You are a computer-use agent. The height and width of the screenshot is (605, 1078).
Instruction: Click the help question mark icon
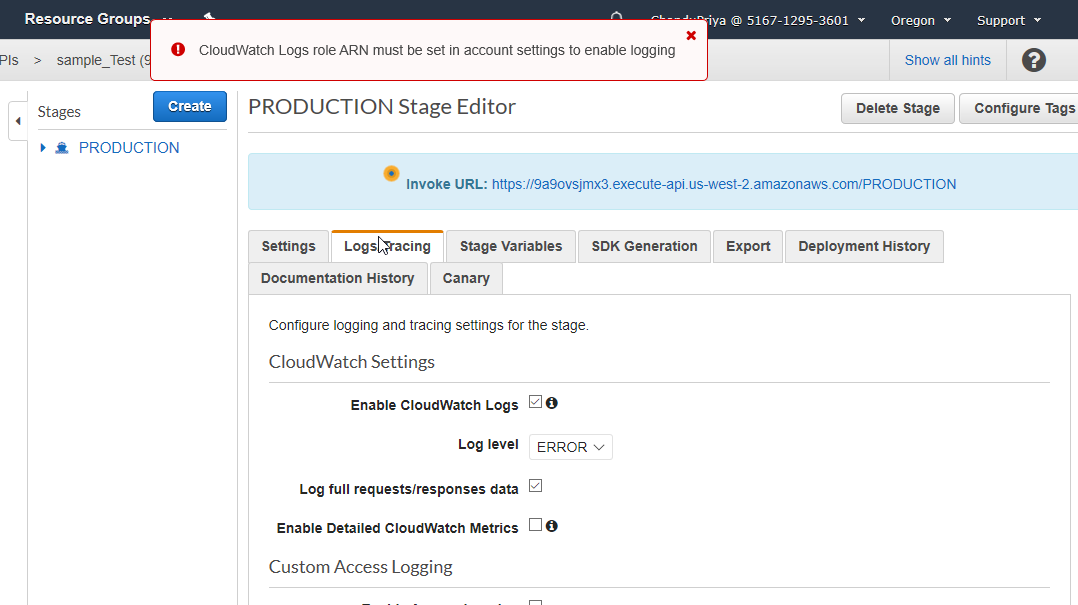pos(1033,59)
